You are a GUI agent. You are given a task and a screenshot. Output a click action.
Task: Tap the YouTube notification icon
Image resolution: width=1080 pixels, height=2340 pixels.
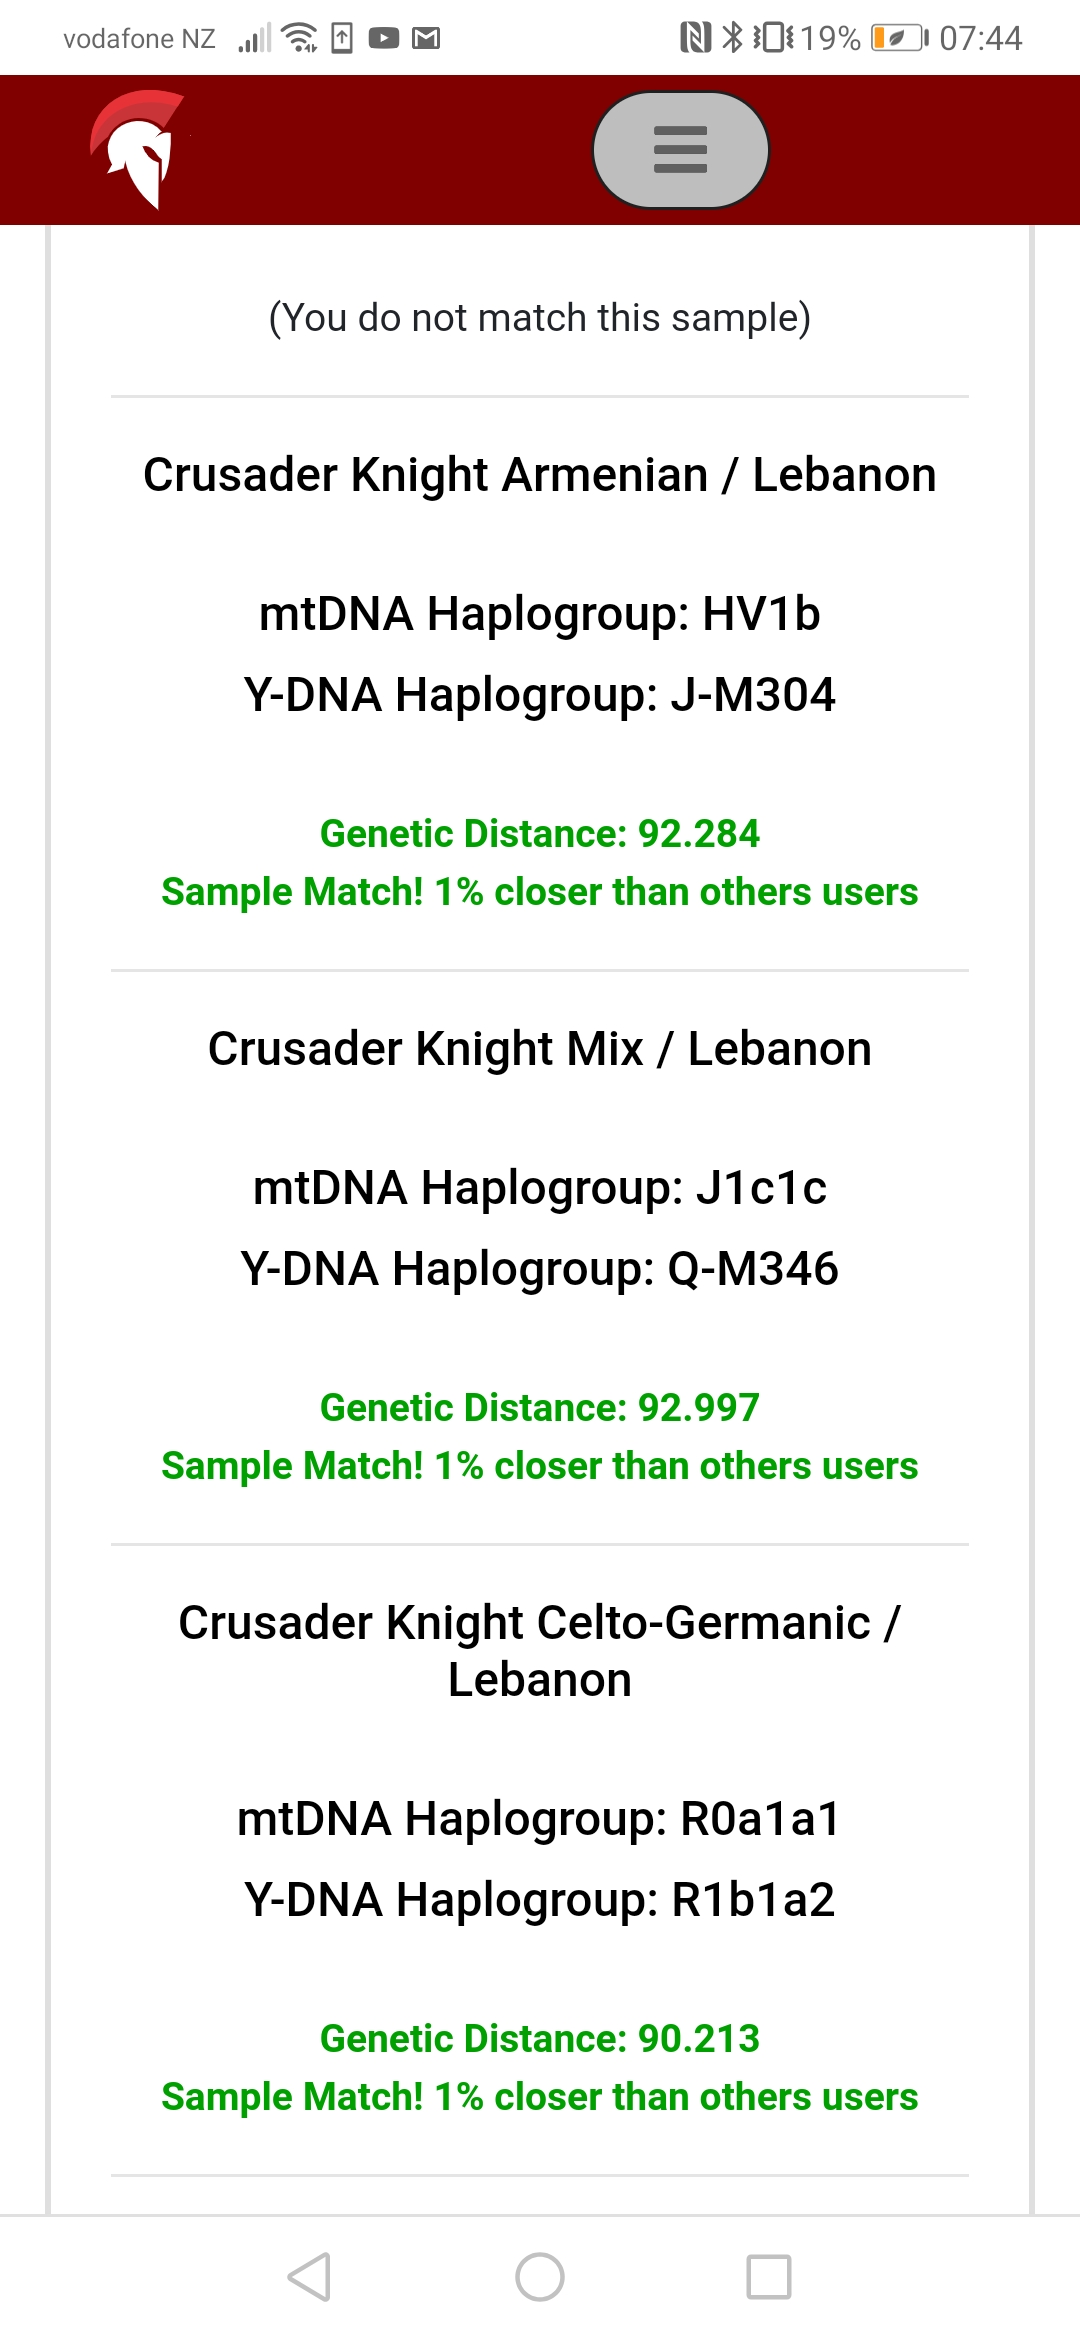(x=384, y=39)
